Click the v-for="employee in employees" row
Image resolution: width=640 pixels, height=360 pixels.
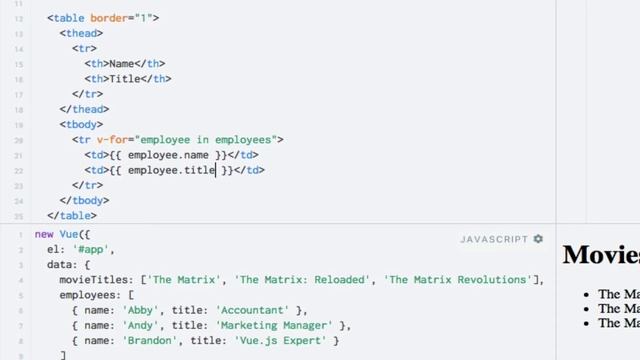coord(178,140)
